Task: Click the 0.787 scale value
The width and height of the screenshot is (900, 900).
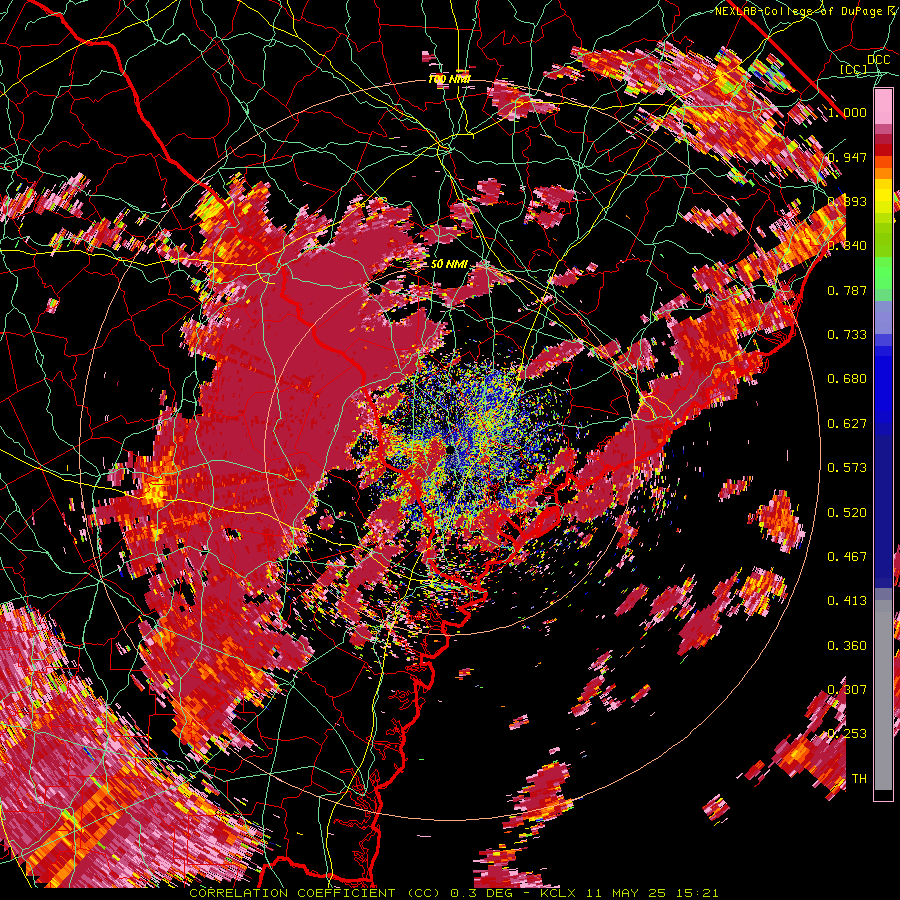Action: tap(847, 290)
